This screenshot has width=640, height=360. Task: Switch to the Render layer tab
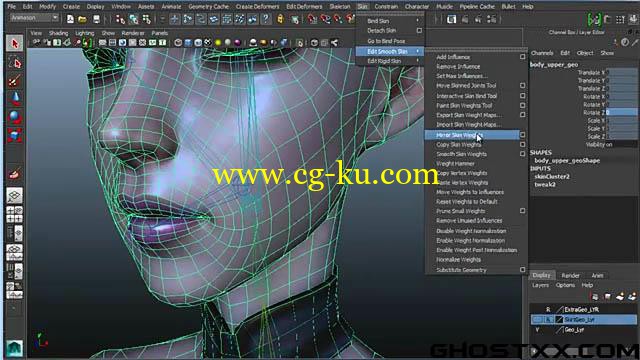(570, 276)
